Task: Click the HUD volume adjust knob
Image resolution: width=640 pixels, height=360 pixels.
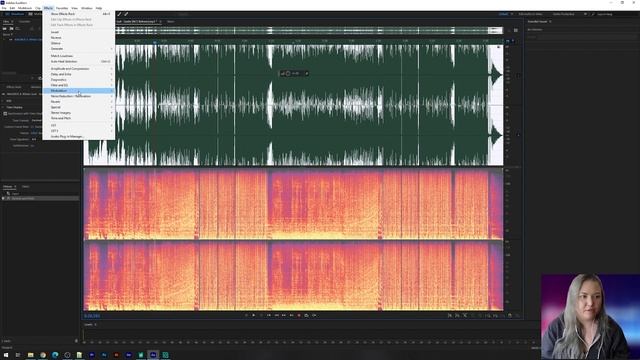Action: (288, 73)
